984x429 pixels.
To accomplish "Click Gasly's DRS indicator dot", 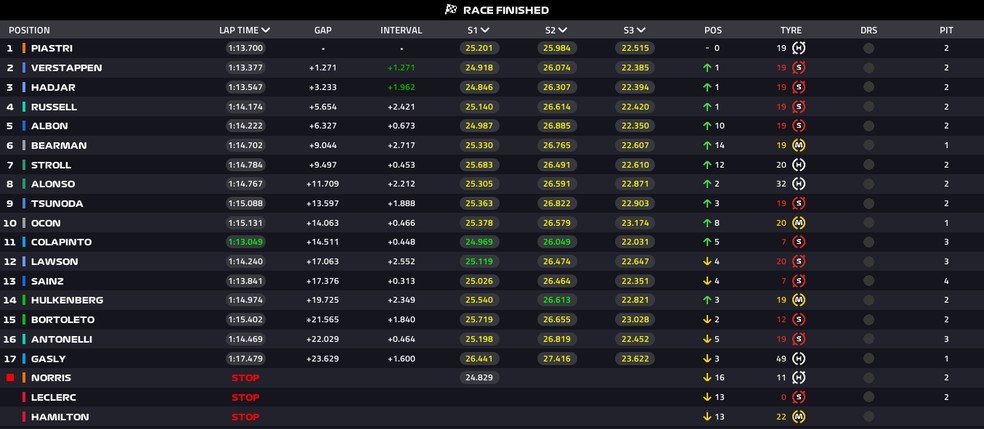I will tap(869, 359).
